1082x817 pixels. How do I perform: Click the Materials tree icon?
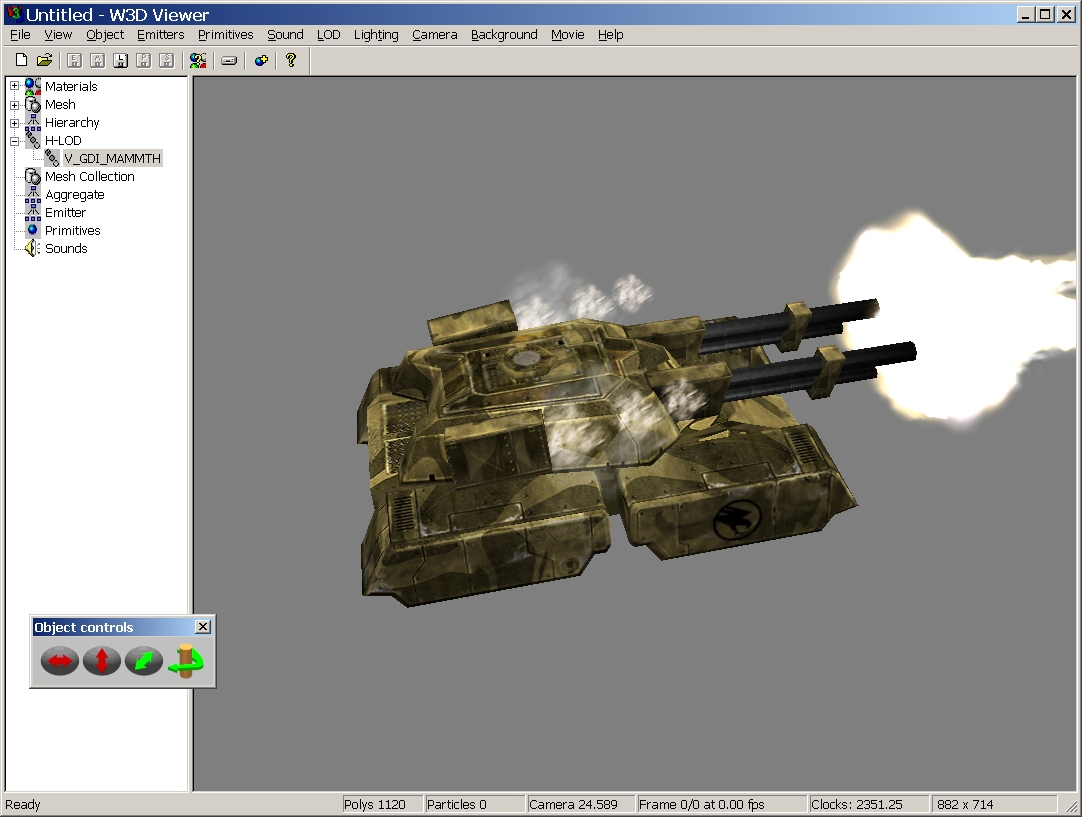click(x=32, y=86)
